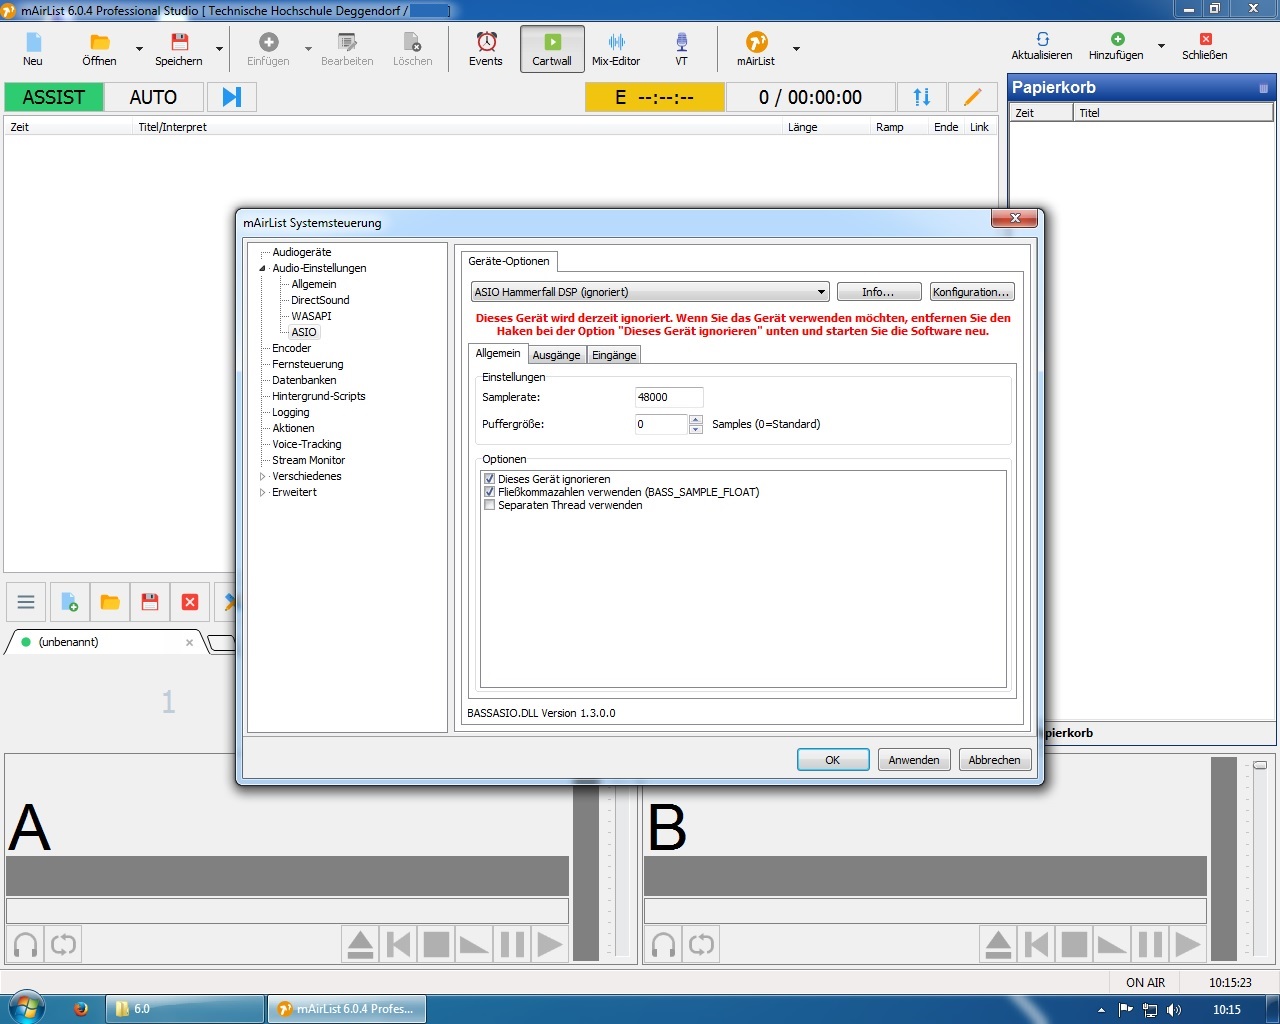
Task: Open the ASIO device dropdown
Action: [650, 292]
